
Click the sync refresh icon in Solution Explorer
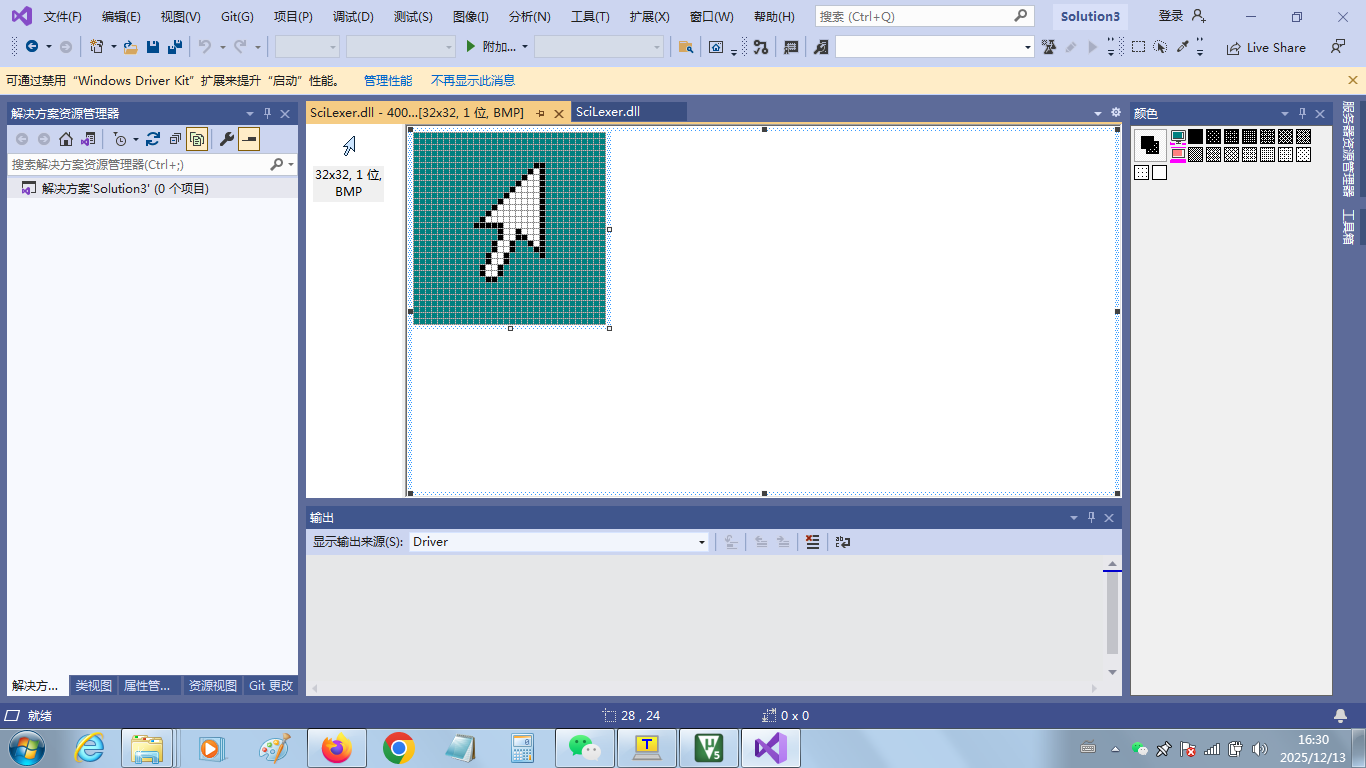click(x=153, y=139)
